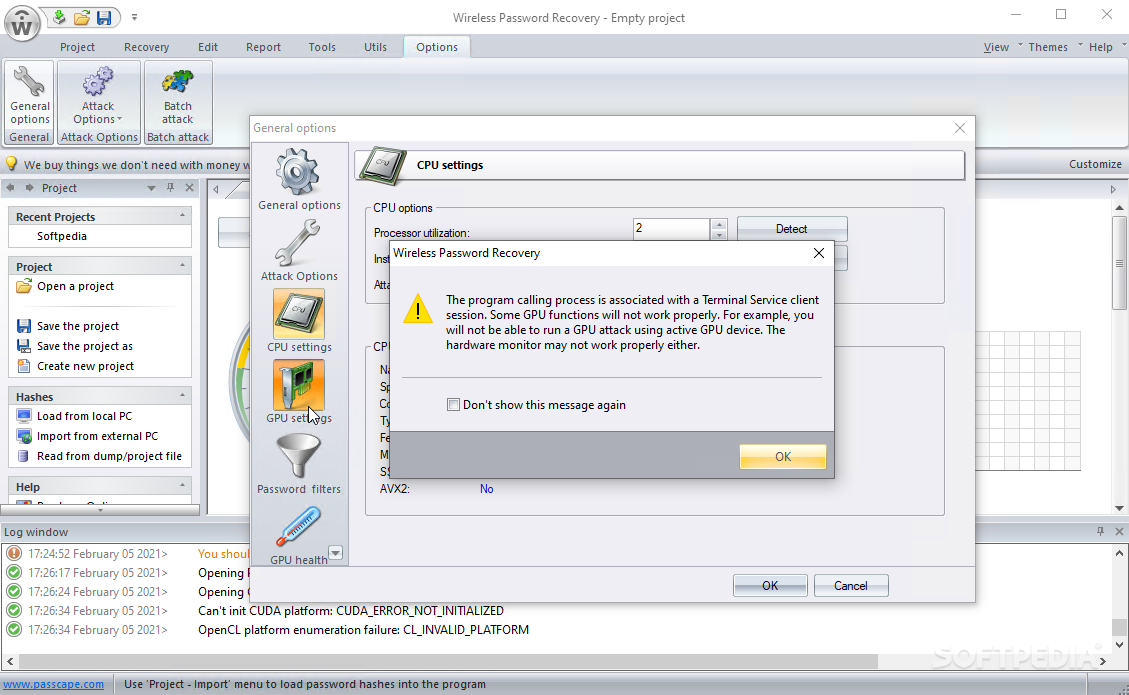Screen dimensions: 1129x695
Task: Click Create new project icon
Action: pyautogui.click(x=24, y=366)
